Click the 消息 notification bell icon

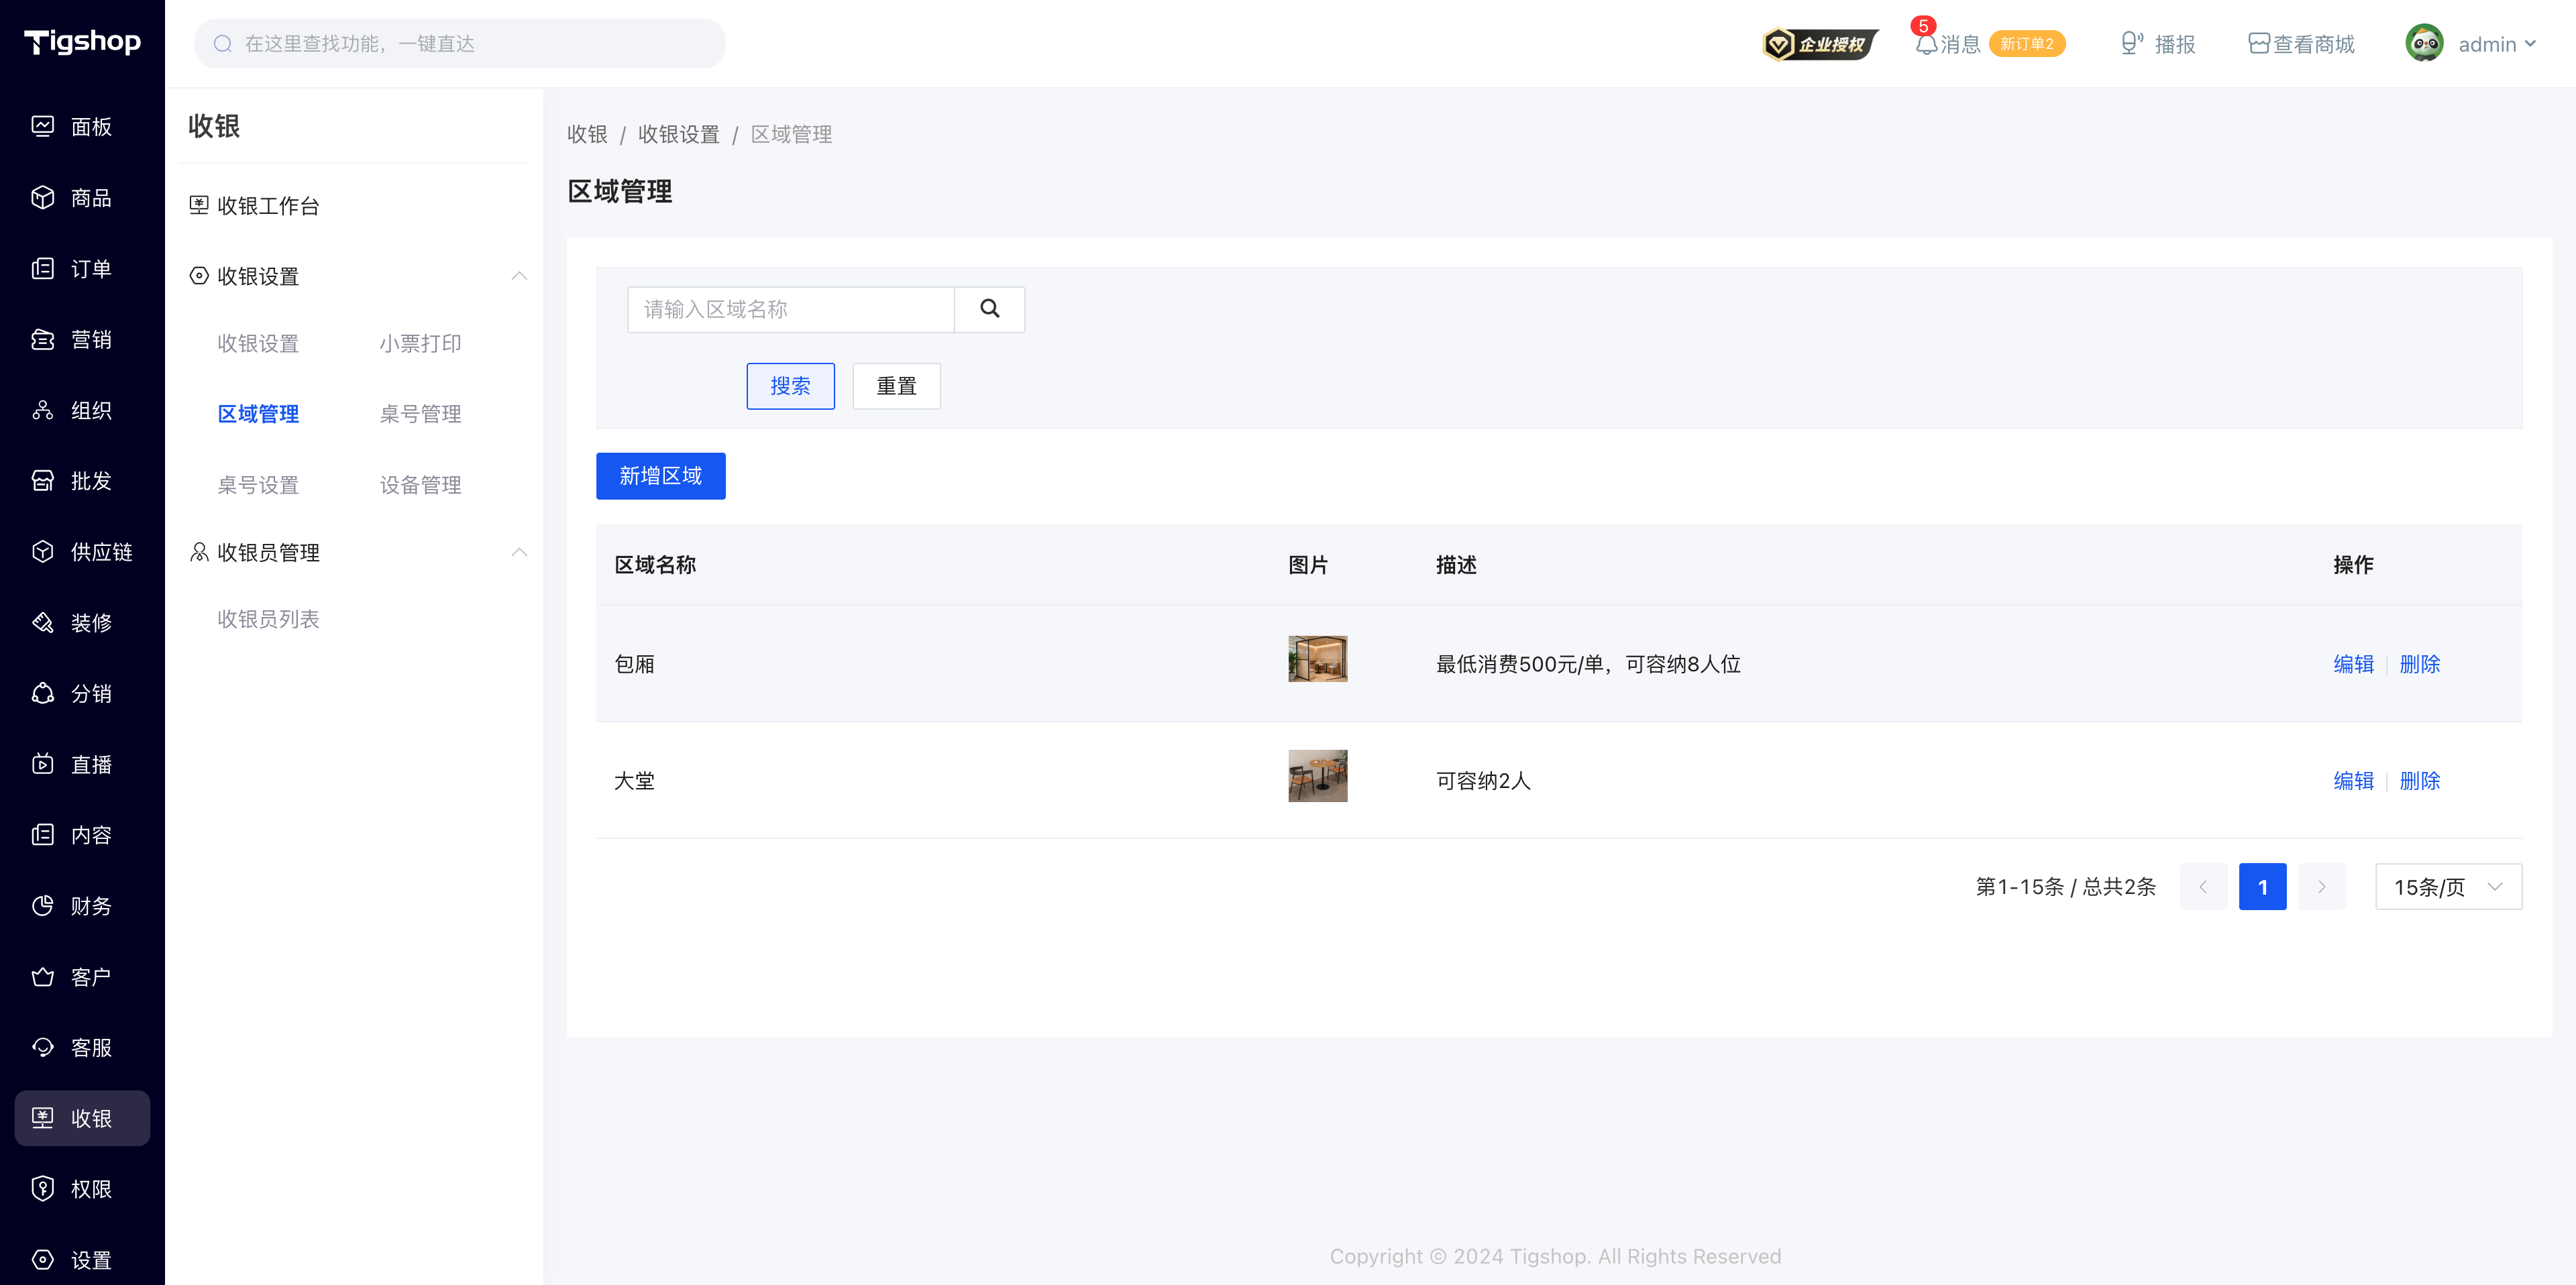(1926, 44)
